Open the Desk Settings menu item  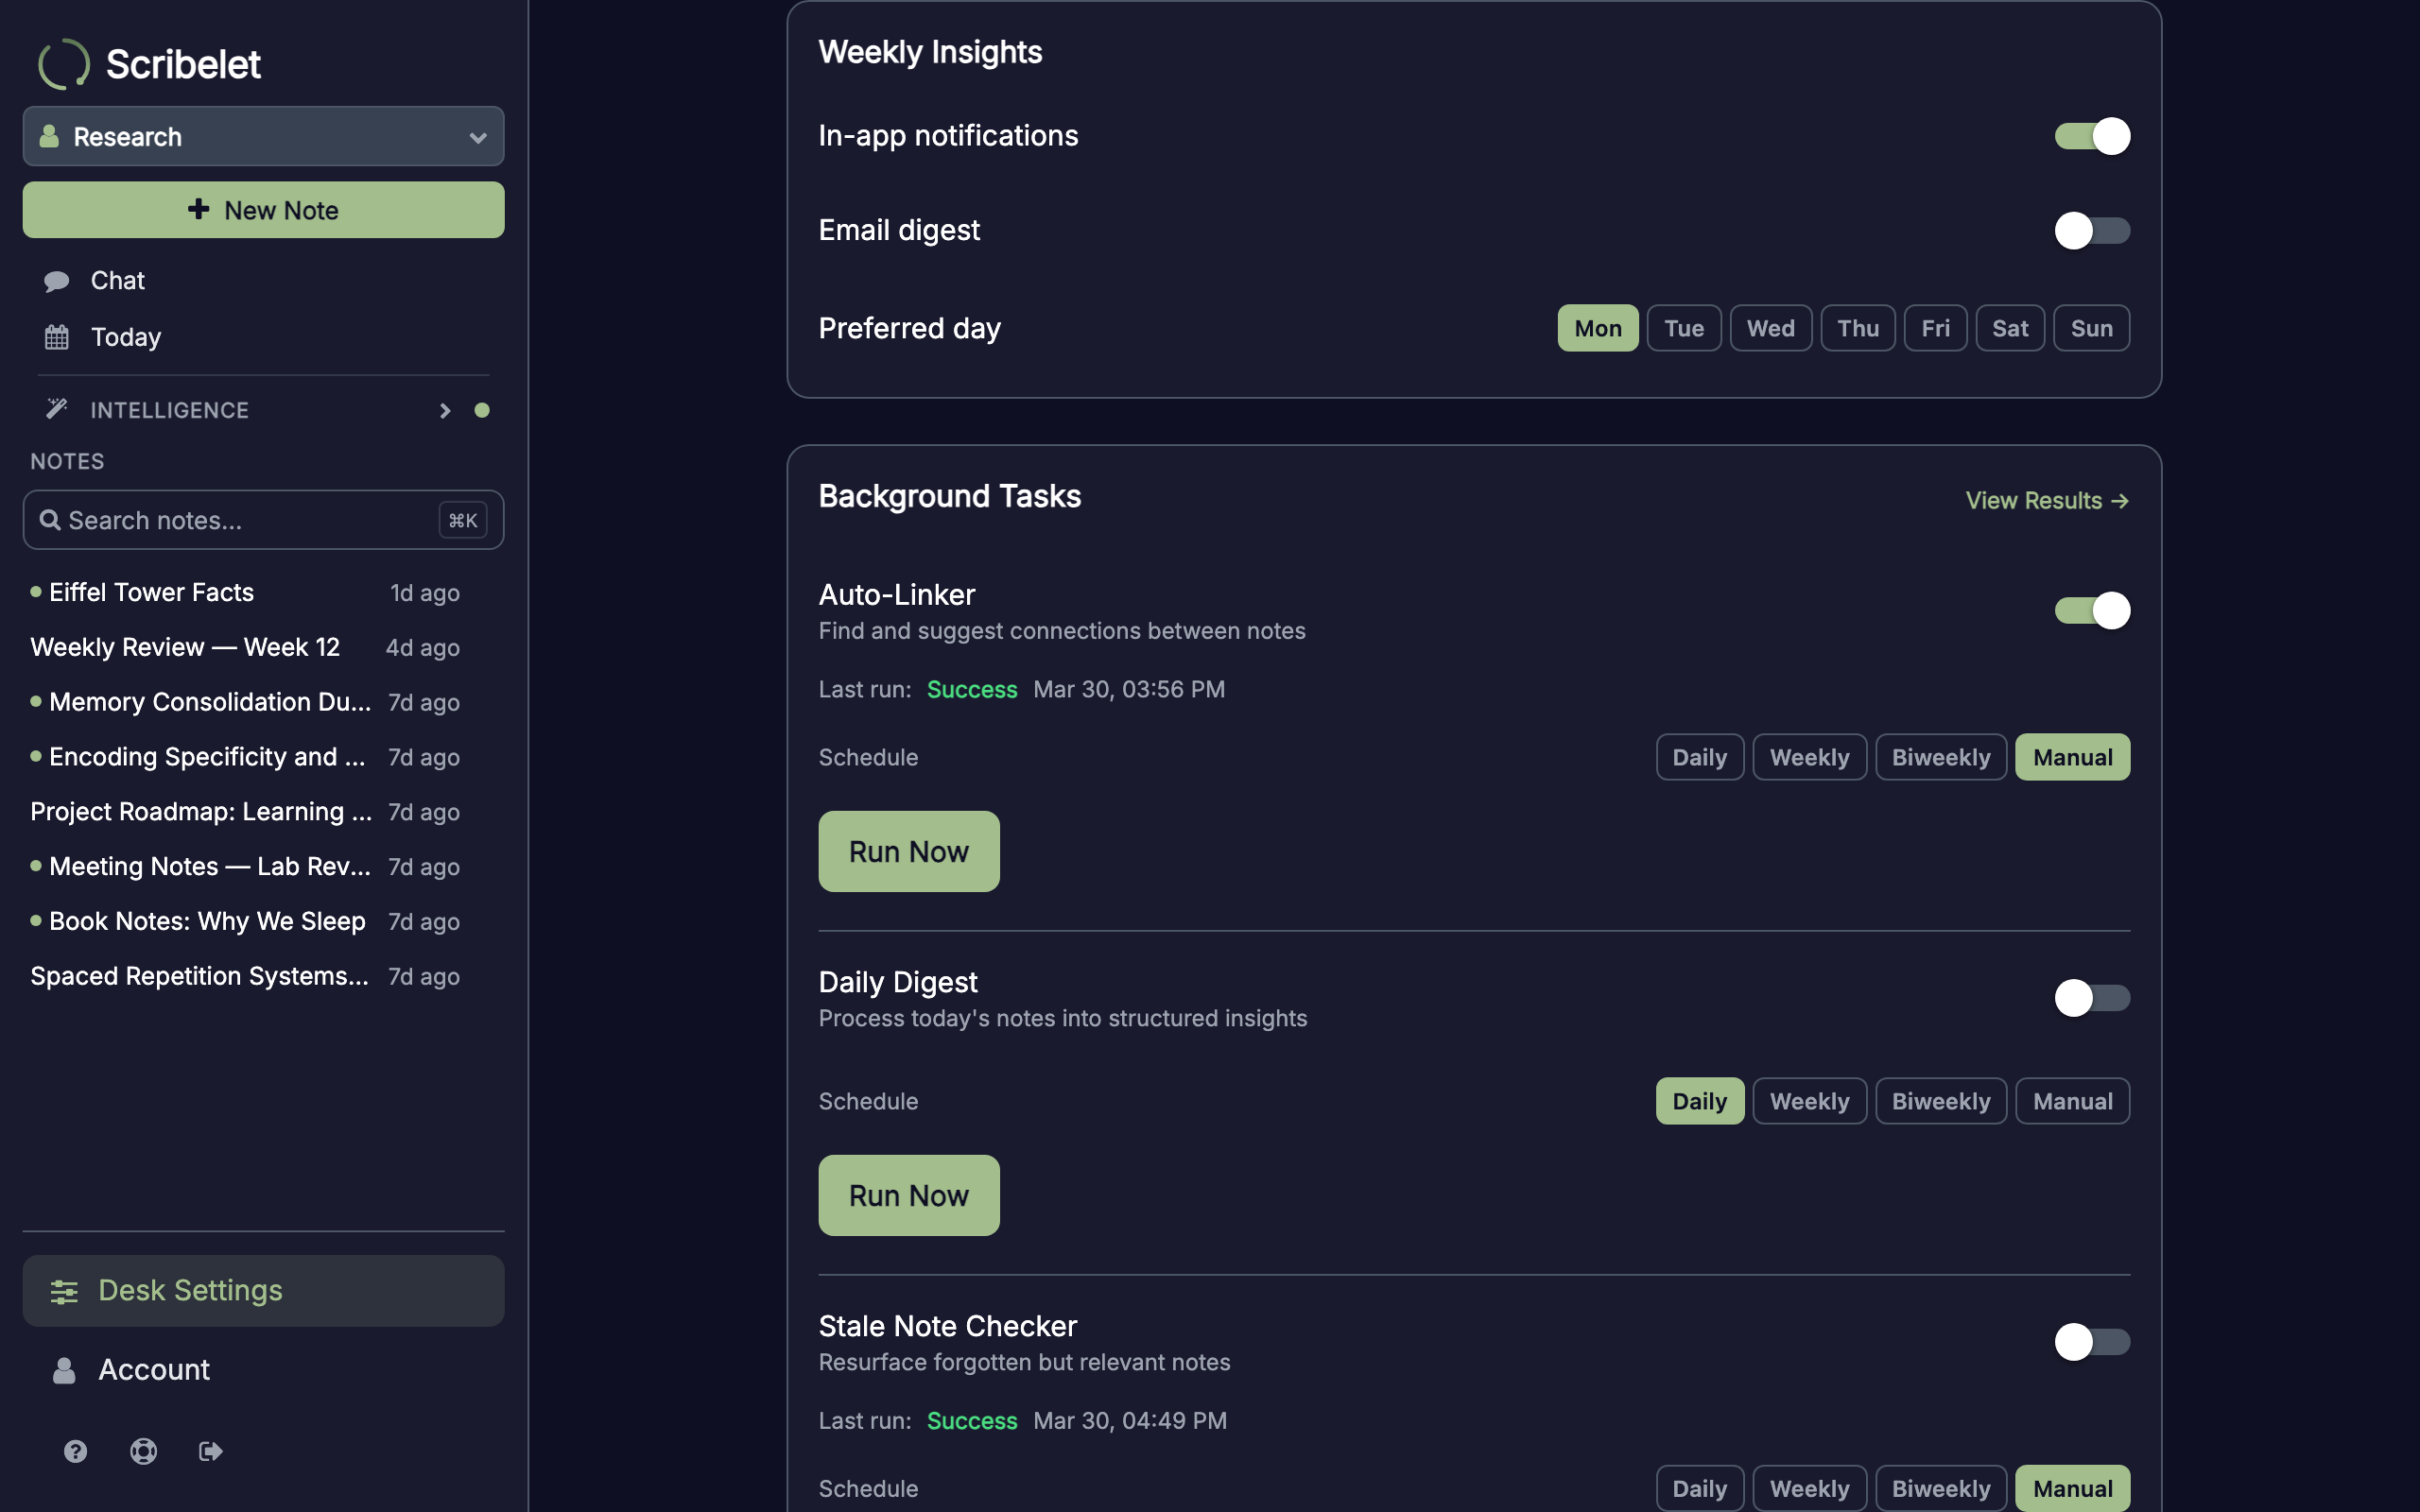[x=263, y=1291]
